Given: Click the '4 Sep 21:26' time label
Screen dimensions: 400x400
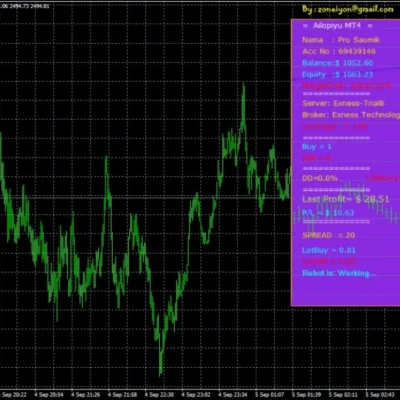Looking at the screenshot, I should [85, 395].
